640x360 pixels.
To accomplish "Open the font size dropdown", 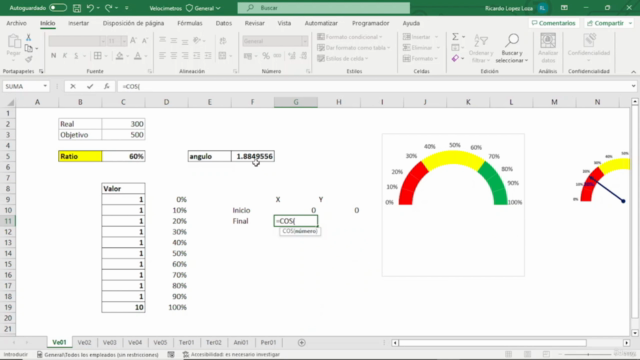I will 123,41.
